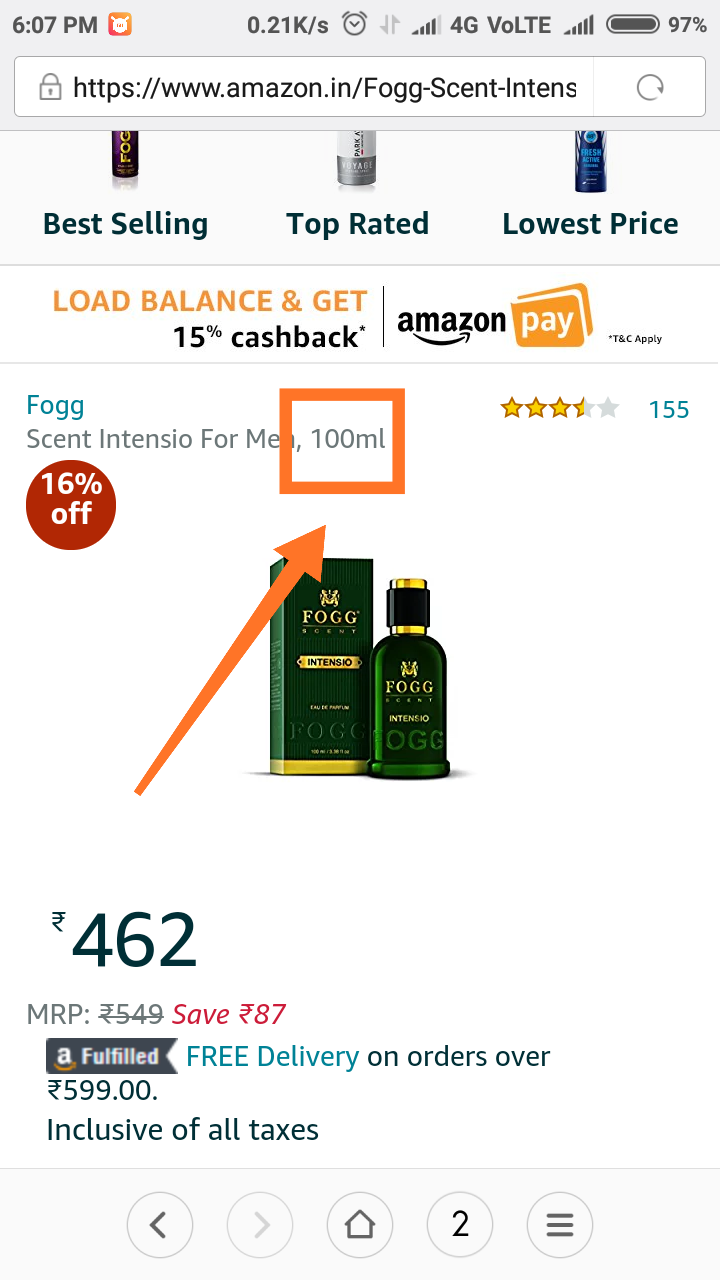
Task: Tap the Park Avenue Voyage thumbnail
Action: tap(357, 160)
